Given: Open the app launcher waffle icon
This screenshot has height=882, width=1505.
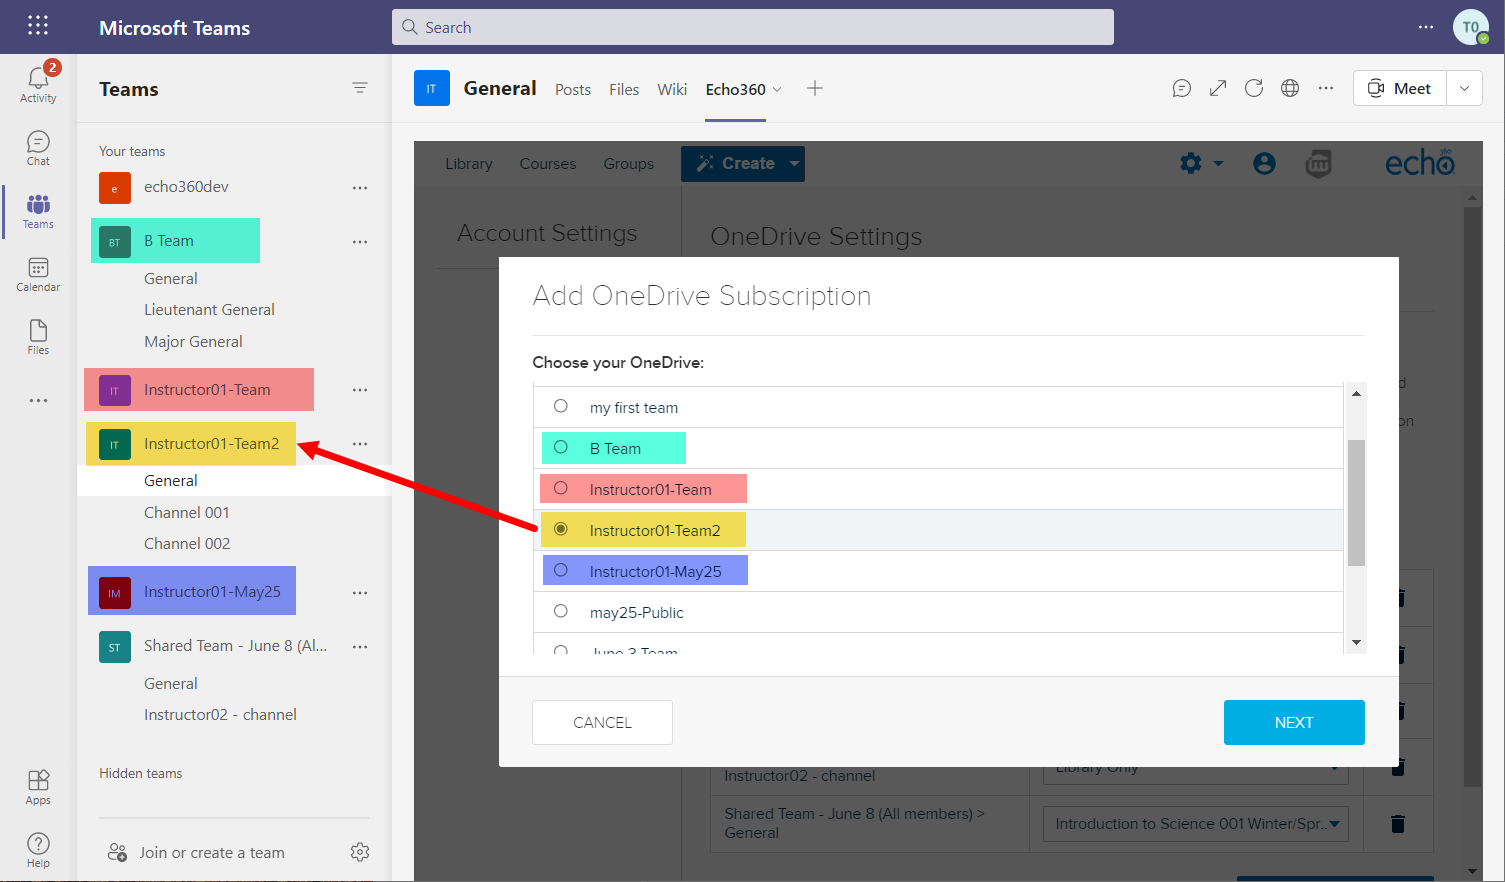Looking at the screenshot, I should pos(38,26).
